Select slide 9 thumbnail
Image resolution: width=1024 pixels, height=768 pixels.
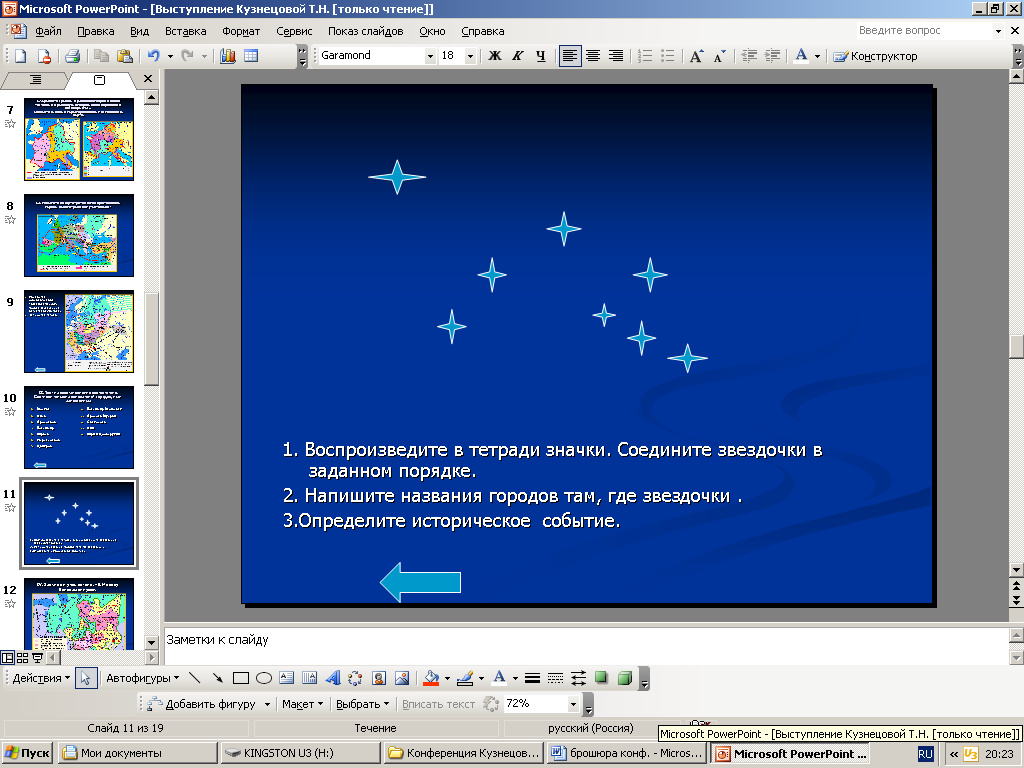(x=79, y=332)
